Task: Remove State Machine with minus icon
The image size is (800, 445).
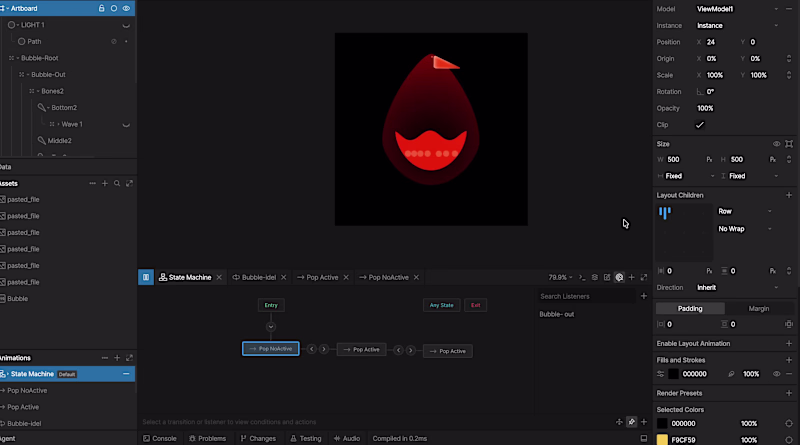Action: point(126,374)
